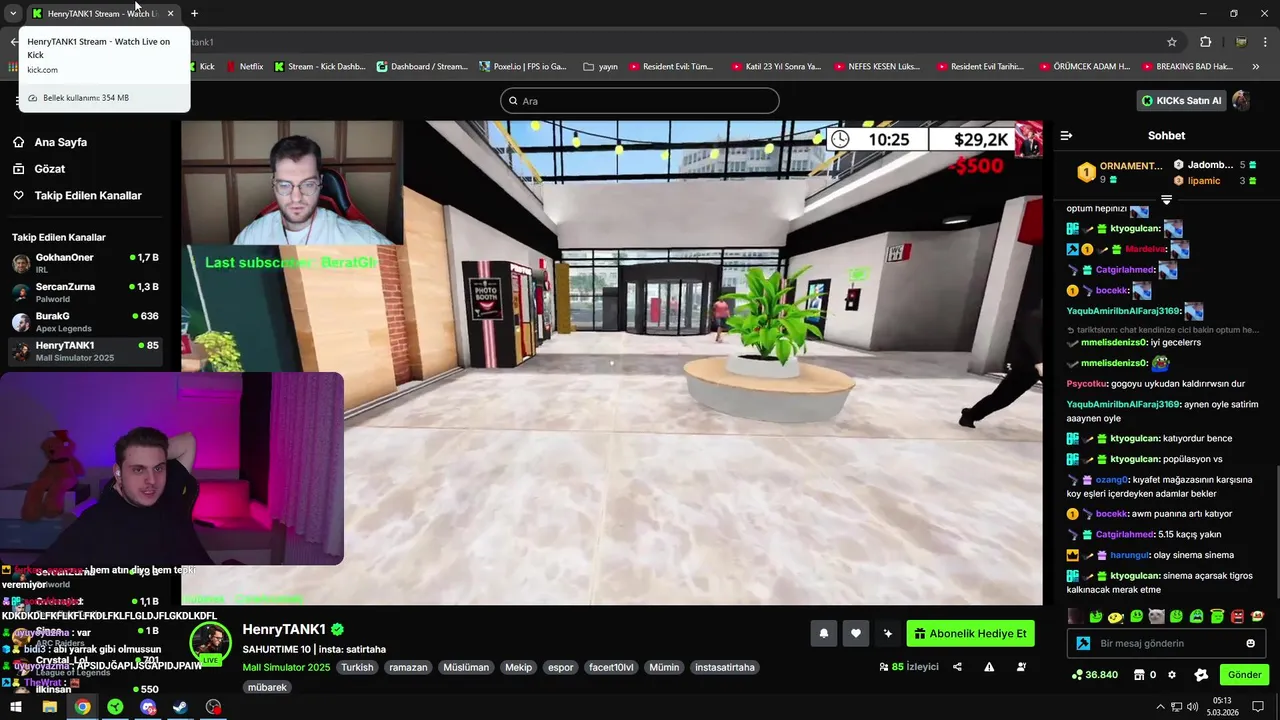Screen dimensions: 1280x720
Task: Click the green verified badge next to HenryTANK1
Action: pyautogui.click(x=338, y=629)
